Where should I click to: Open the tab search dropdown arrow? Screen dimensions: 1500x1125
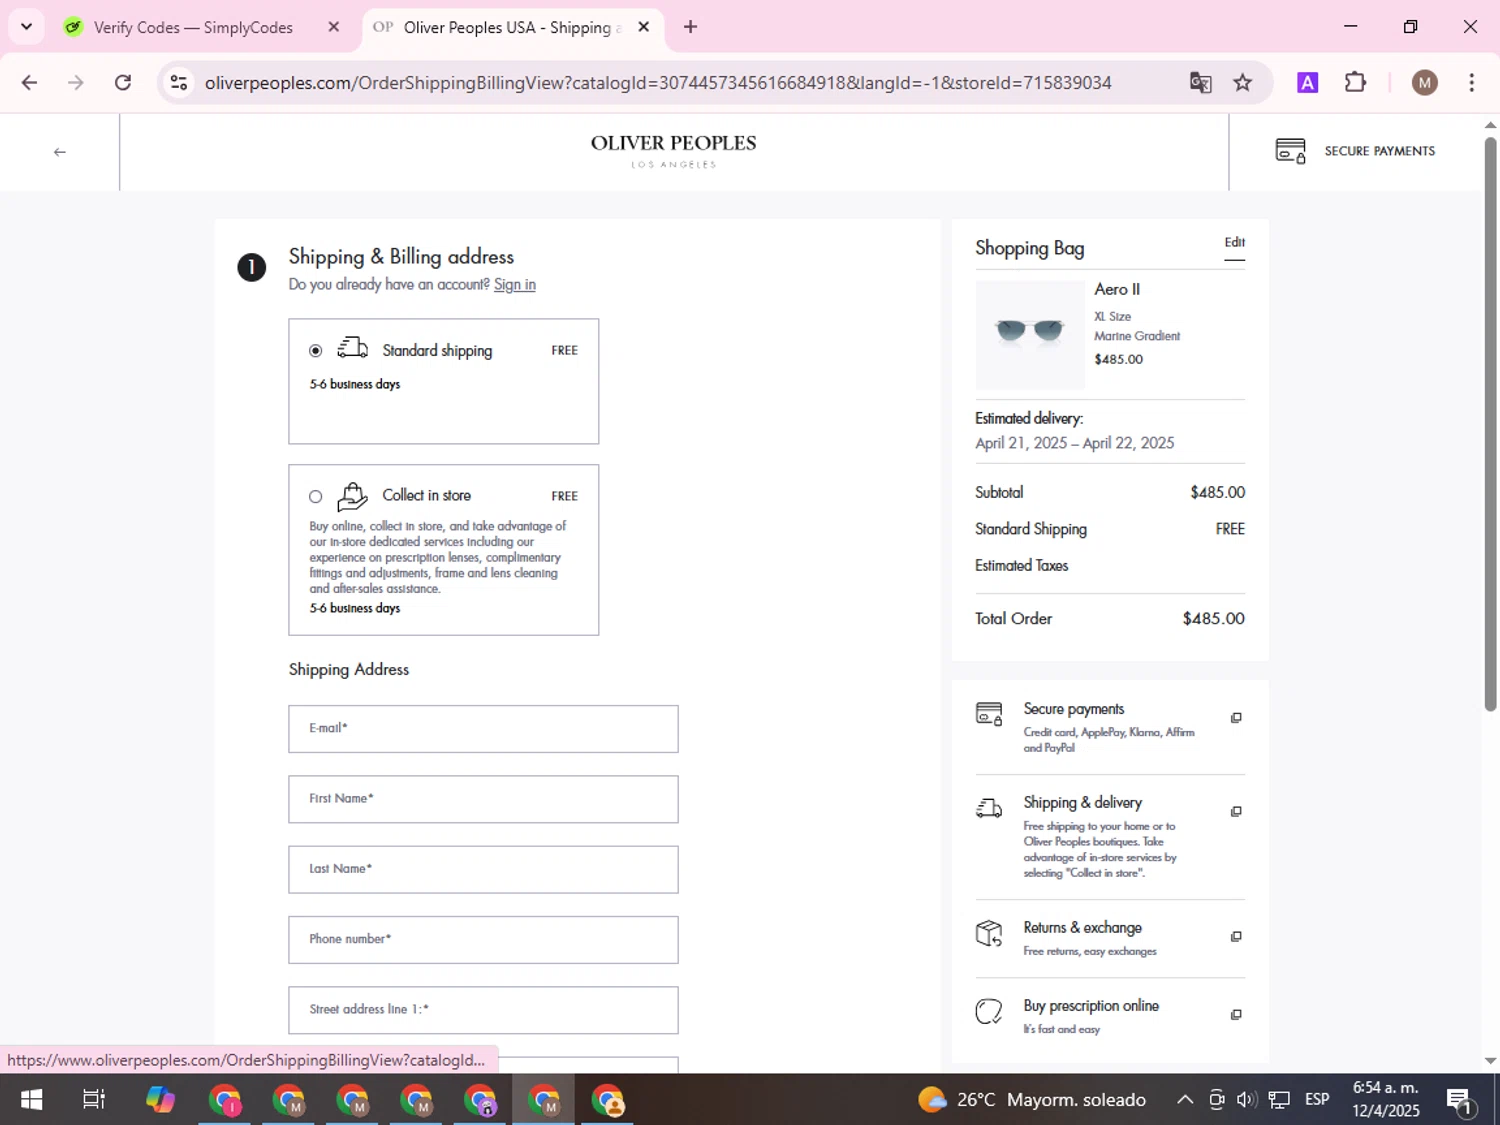(x=27, y=27)
